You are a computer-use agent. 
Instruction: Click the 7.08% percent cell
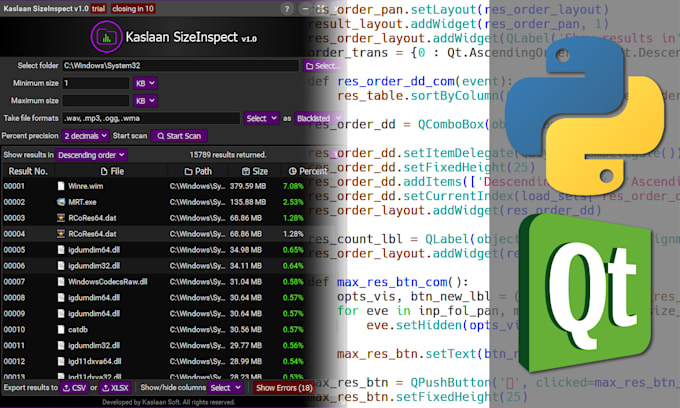pos(293,186)
